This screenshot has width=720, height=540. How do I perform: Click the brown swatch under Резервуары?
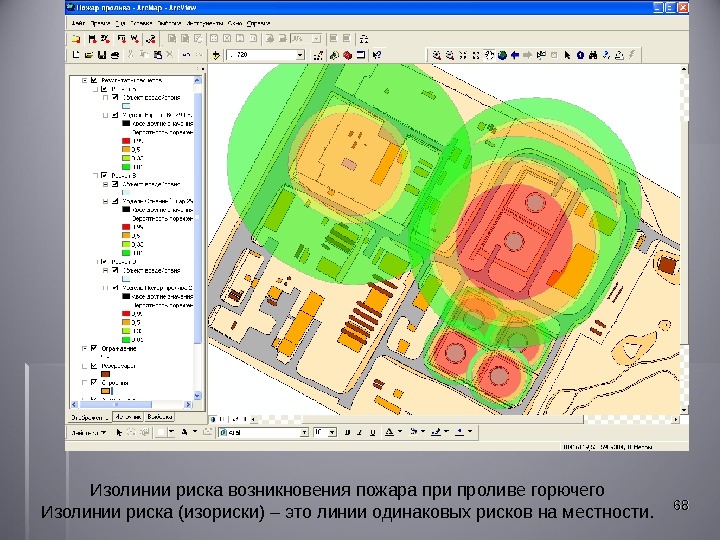[x=106, y=374]
